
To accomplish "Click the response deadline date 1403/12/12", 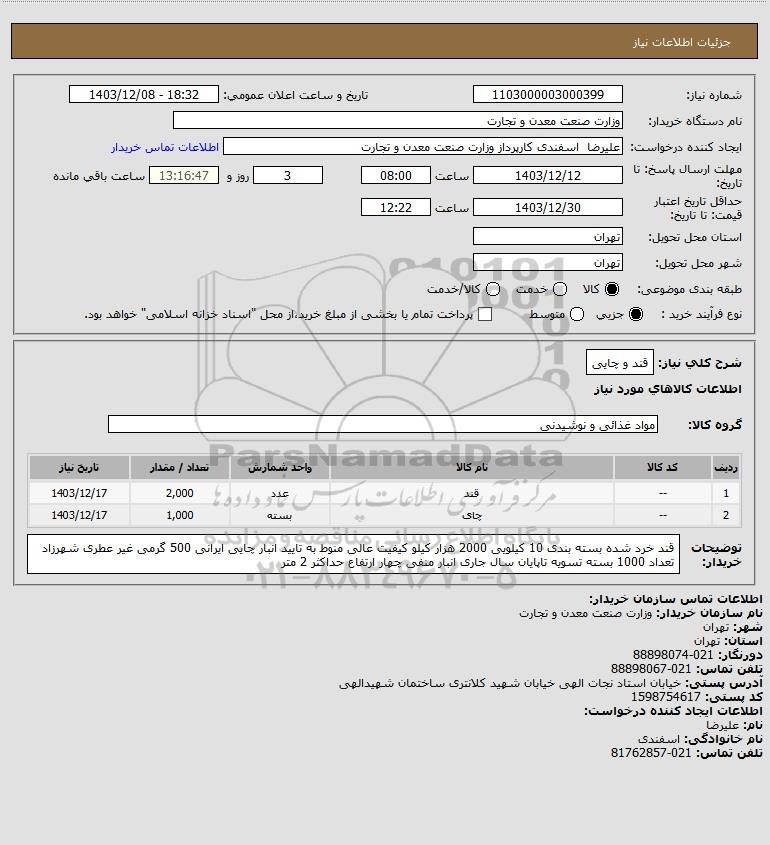I will pos(547,175).
